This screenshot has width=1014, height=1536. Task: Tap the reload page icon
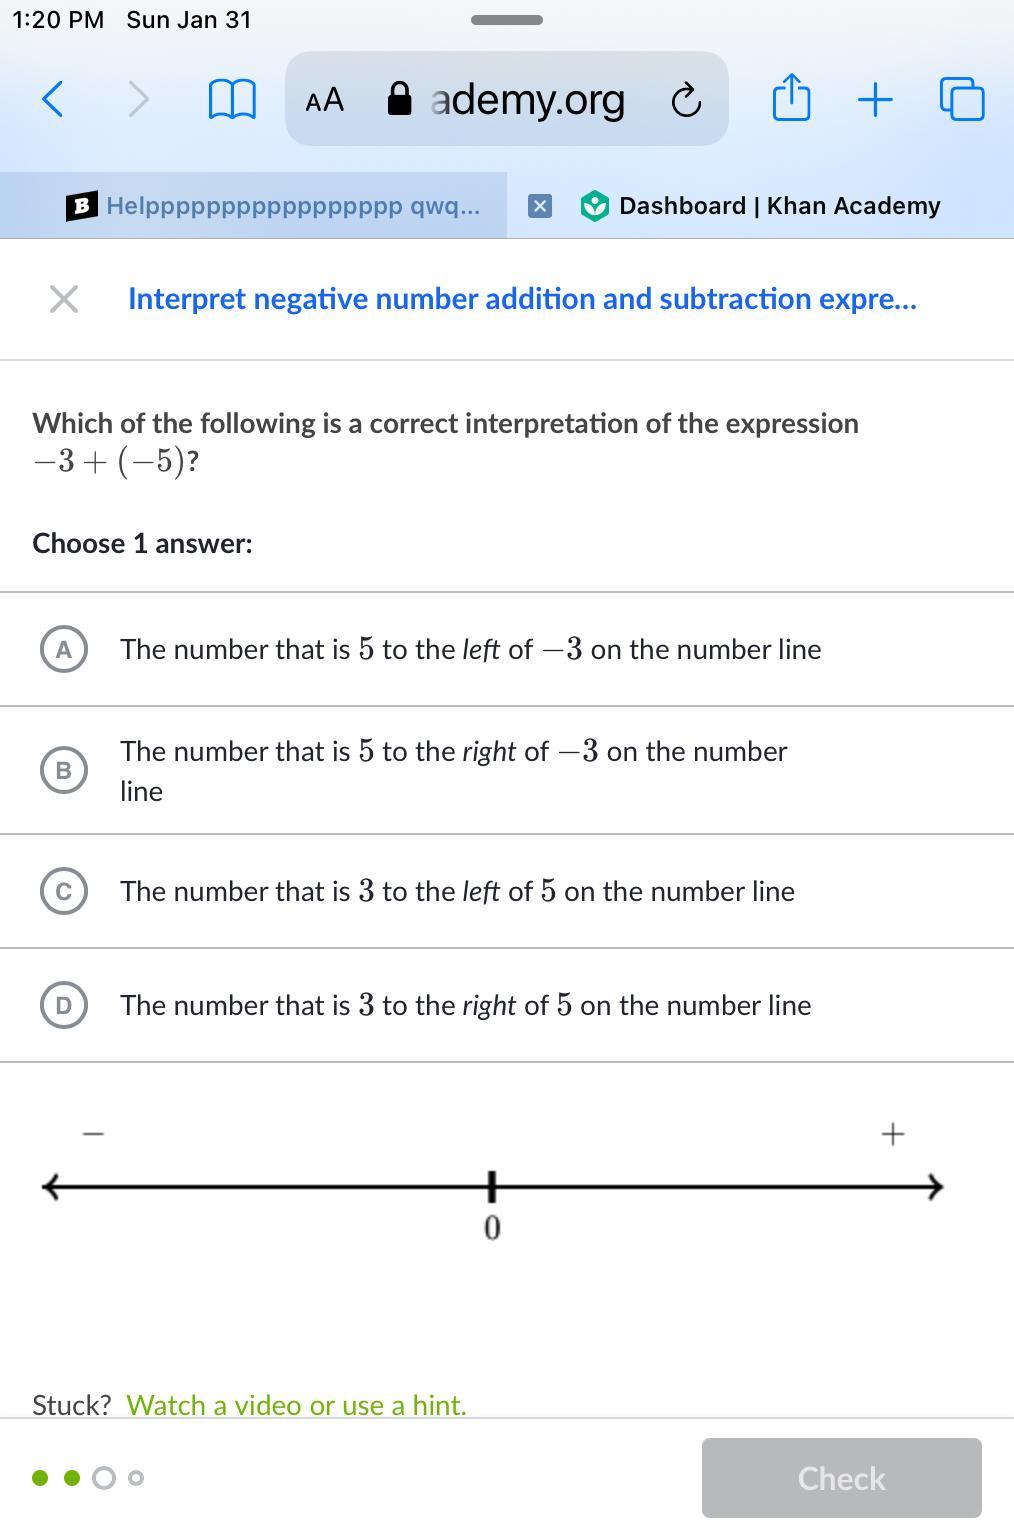(x=686, y=100)
